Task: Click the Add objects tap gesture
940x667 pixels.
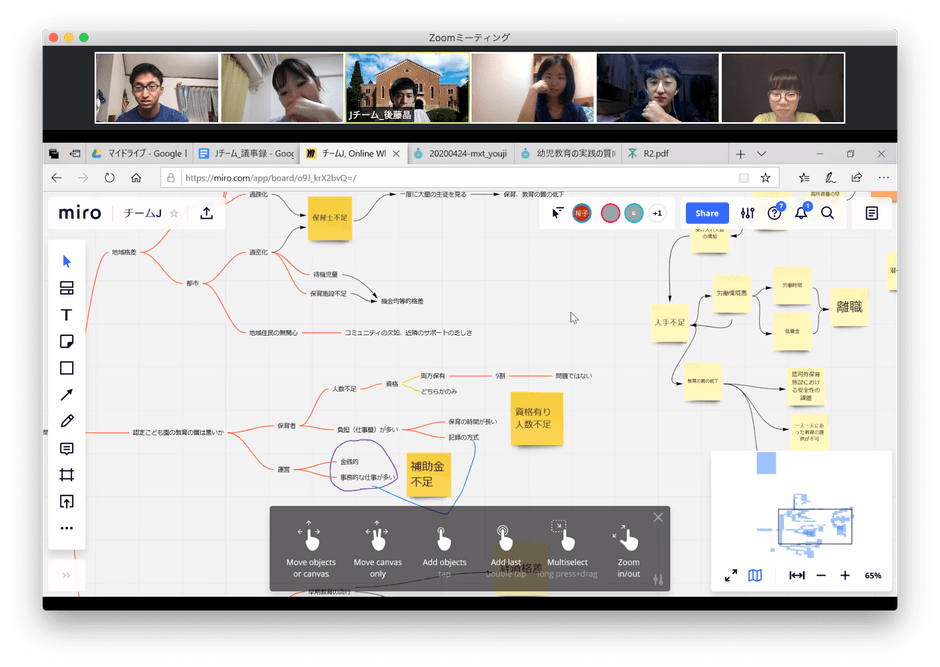Action: [444, 550]
